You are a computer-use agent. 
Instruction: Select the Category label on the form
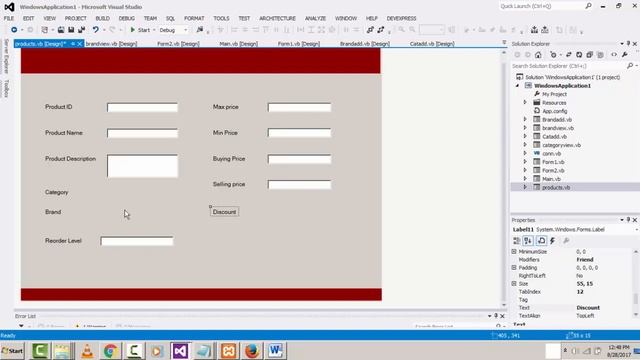pos(56,192)
